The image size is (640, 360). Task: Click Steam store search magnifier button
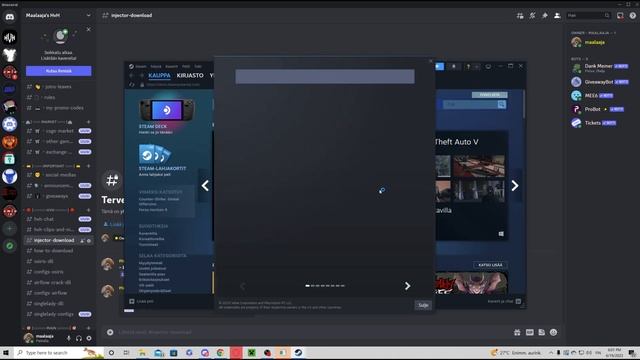point(502,104)
